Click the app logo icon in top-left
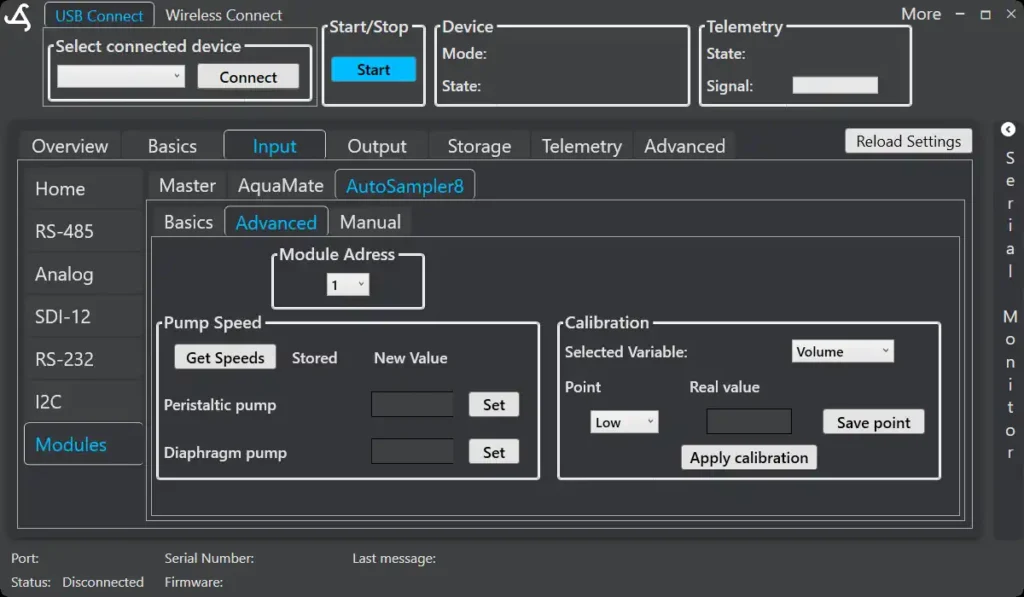This screenshot has height=597, width=1024. (x=18, y=18)
